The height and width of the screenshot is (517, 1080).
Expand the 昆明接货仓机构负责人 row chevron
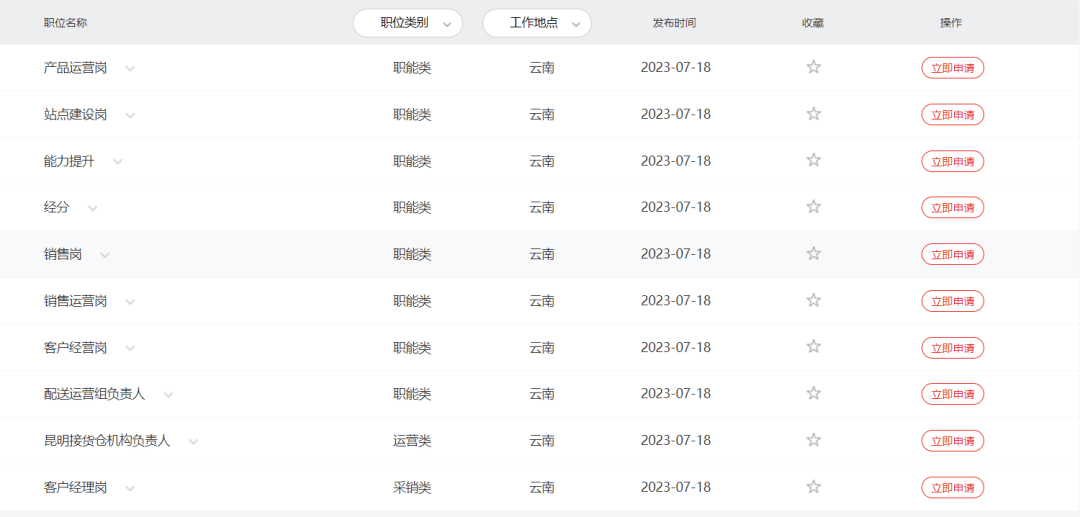[x=193, y=441]
